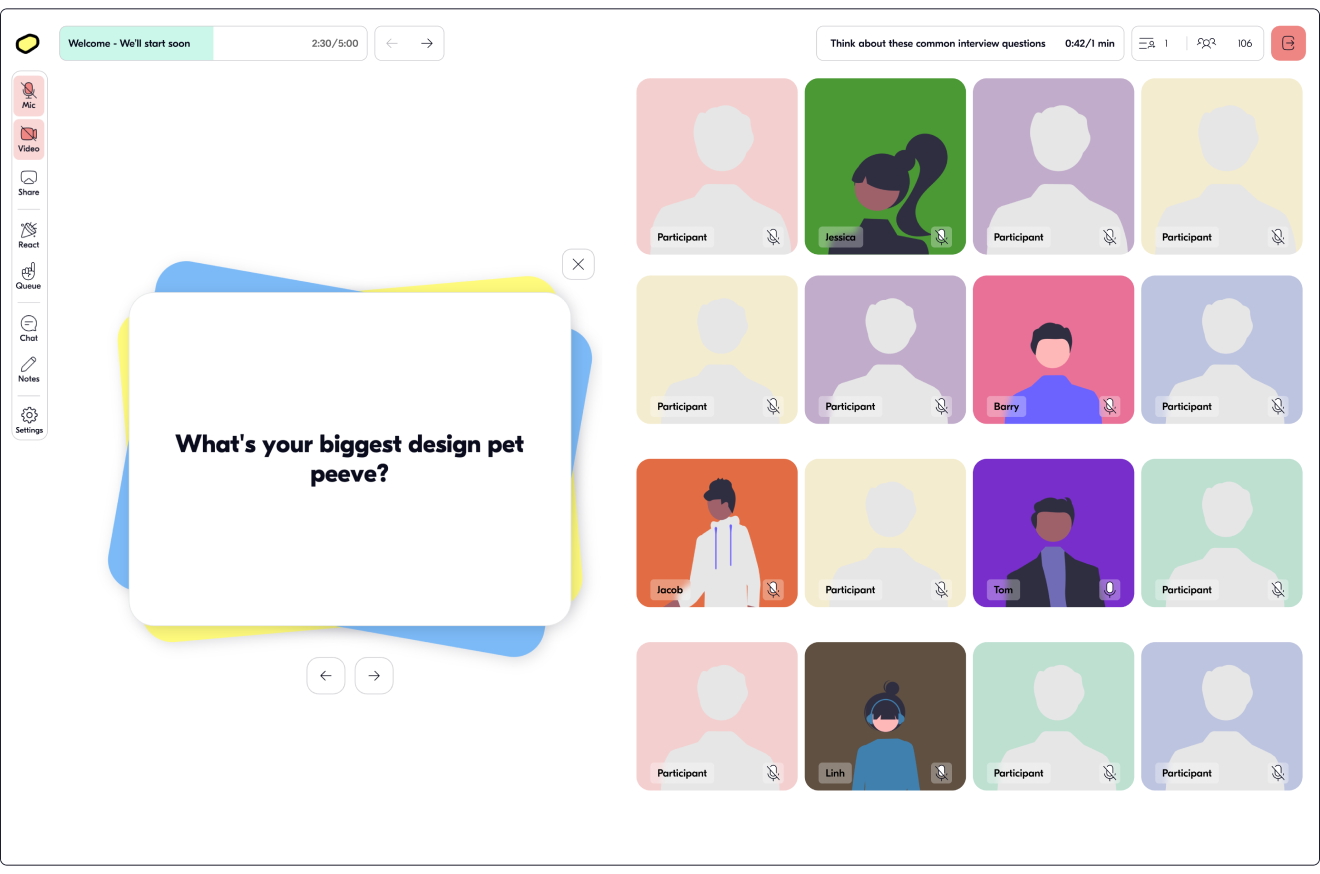This screenshot has width=1320, height=874.
Task: Select Jessica's video tile
Action: (885, 166)
